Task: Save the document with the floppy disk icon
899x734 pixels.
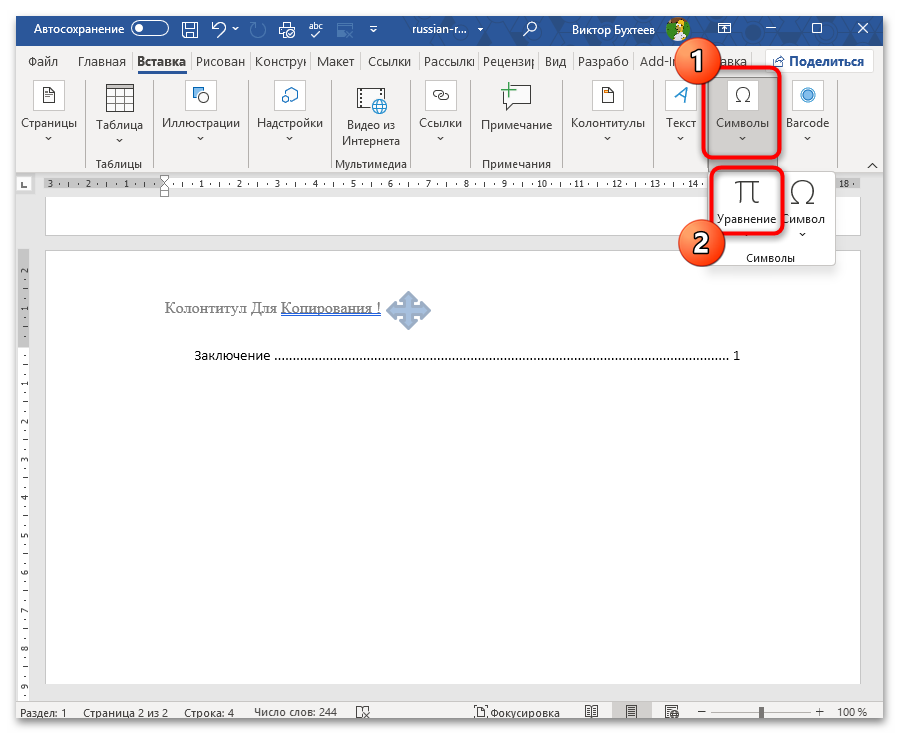Action: pos(190,29)
